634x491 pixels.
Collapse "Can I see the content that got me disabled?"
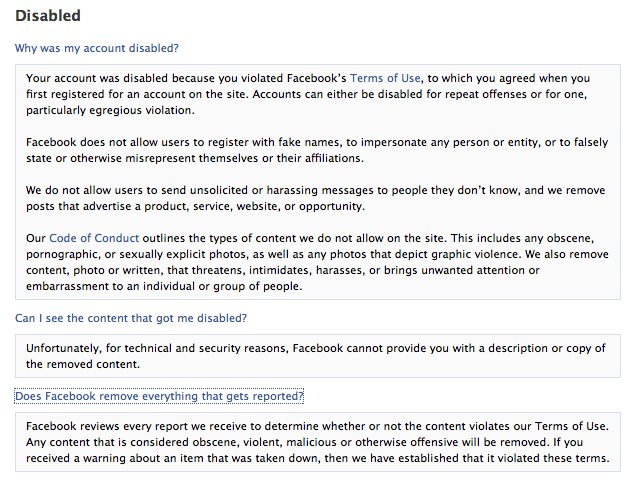tap(131, 318)
